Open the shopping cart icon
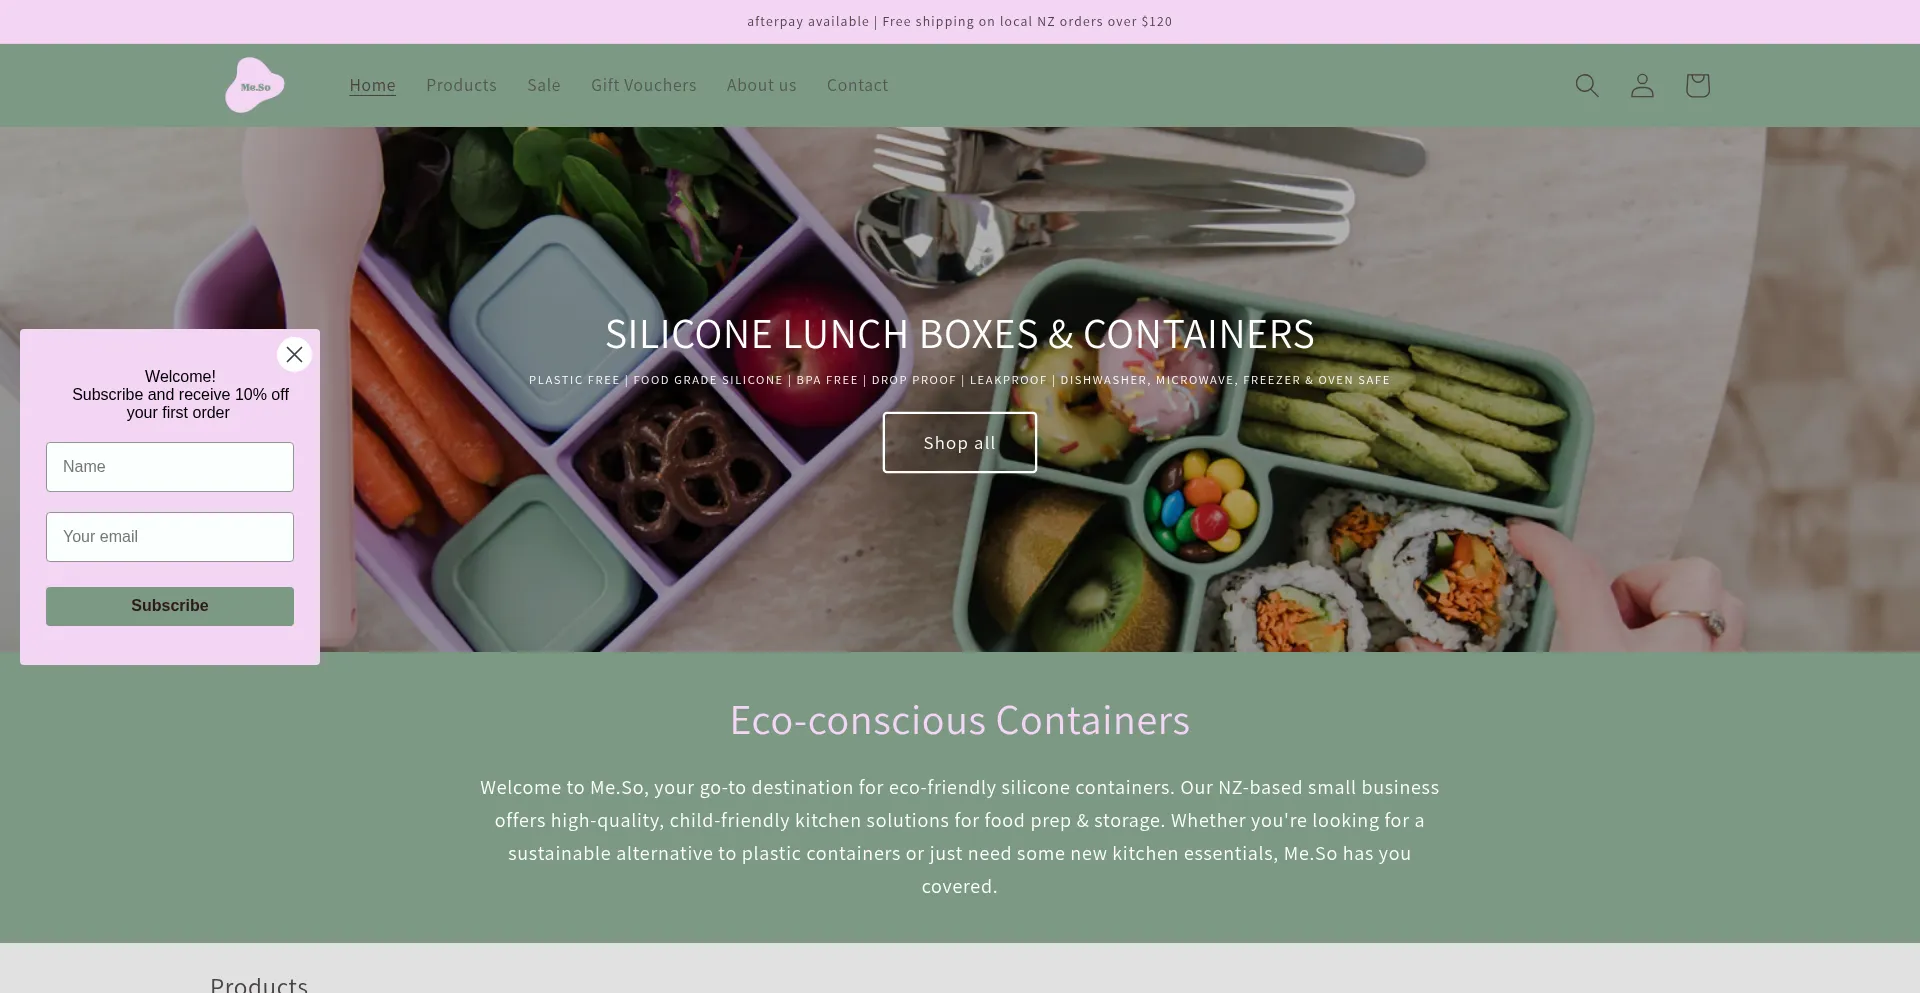The width and height of the screenshot is (1920, 993). tap(1697, 85)
